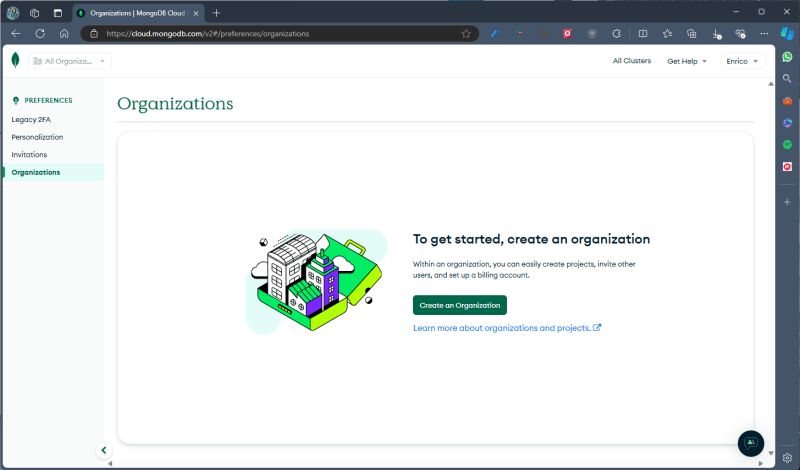Select Organizations in the sidebar

[x=54, y=172]
